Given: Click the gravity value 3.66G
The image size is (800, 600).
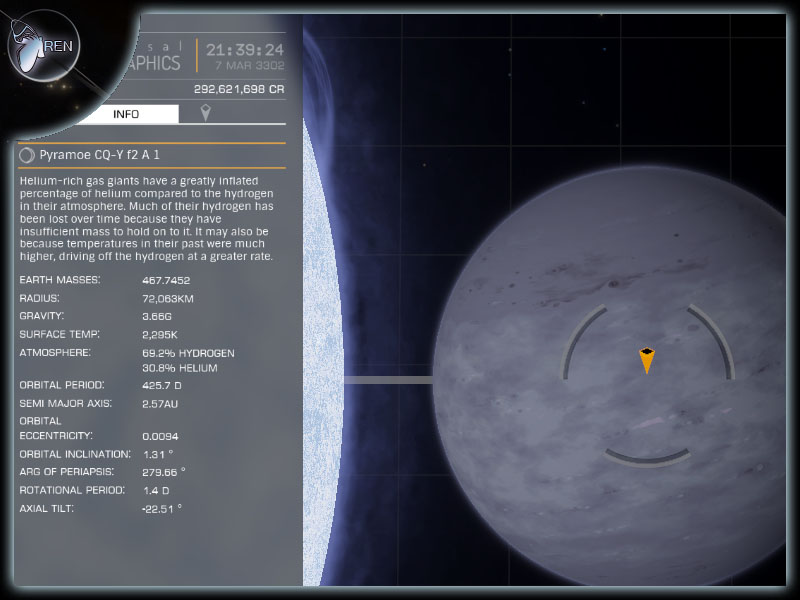Looking at the screenshot, I should point(157,317).
